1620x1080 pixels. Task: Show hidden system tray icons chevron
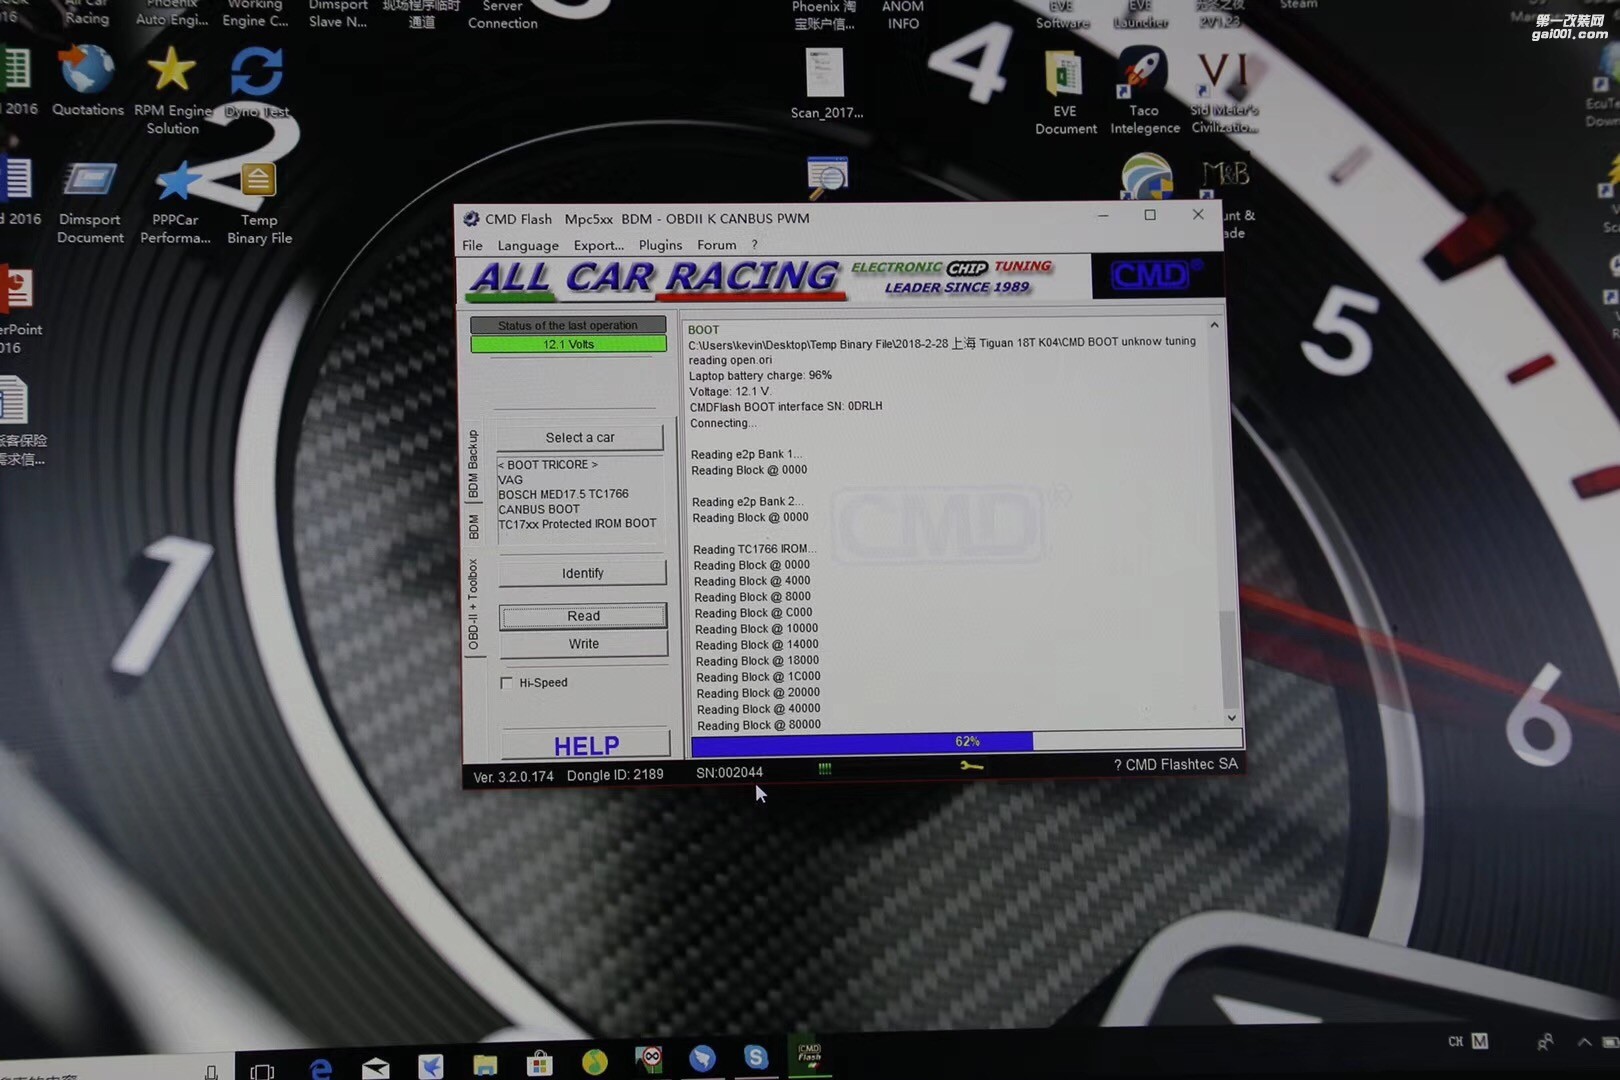click(x=1585, y=1042)
